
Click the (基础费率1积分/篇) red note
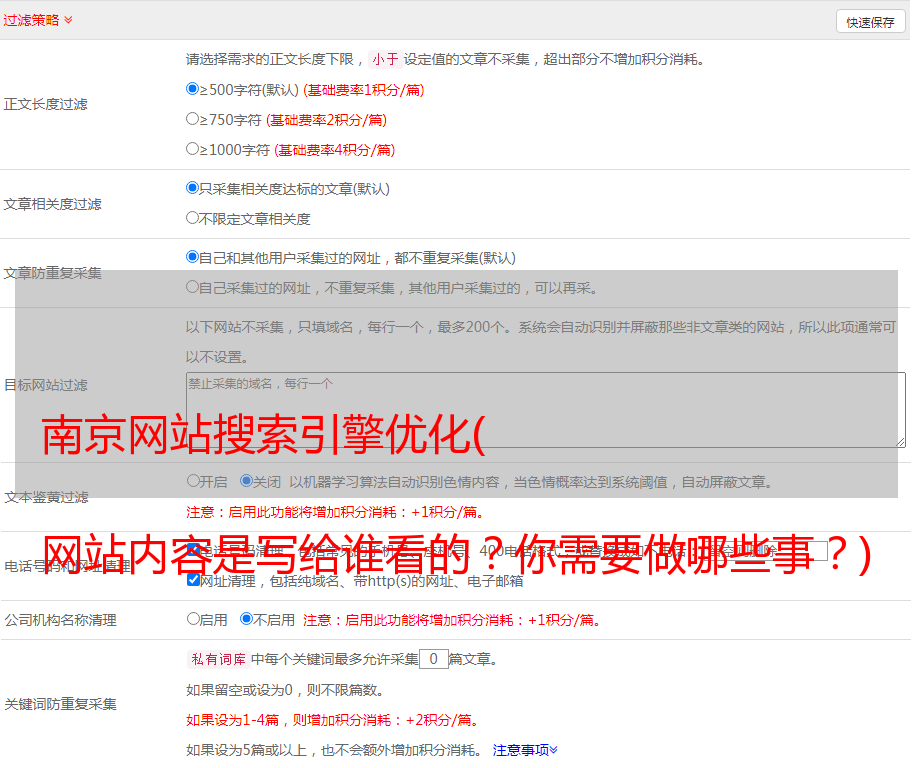point(364,90)
